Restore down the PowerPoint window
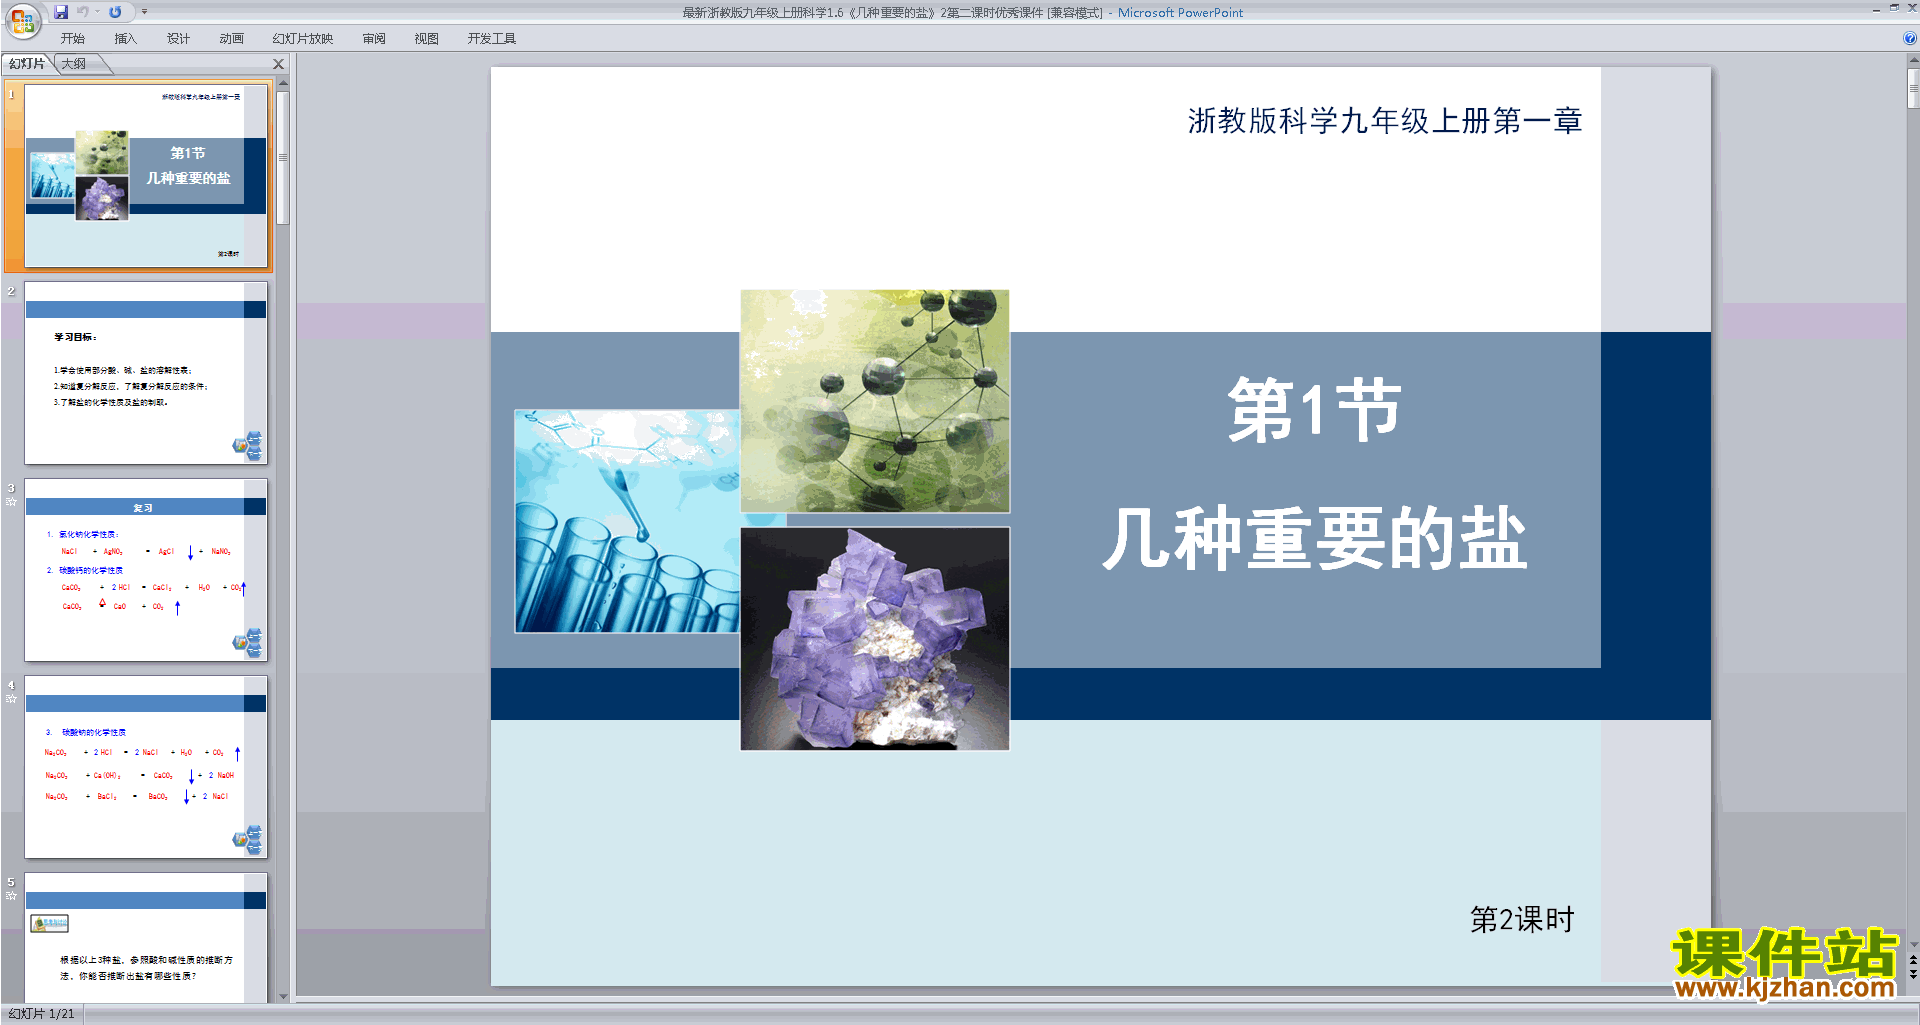The width and height of the screenshot is (1920, 1025). tap(1894, 8)
